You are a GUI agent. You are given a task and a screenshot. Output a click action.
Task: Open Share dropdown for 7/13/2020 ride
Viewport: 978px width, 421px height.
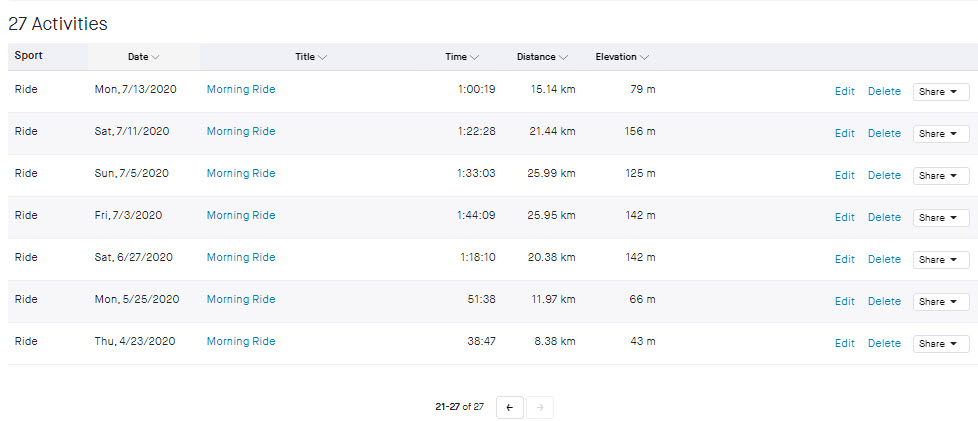coord(940,92)
